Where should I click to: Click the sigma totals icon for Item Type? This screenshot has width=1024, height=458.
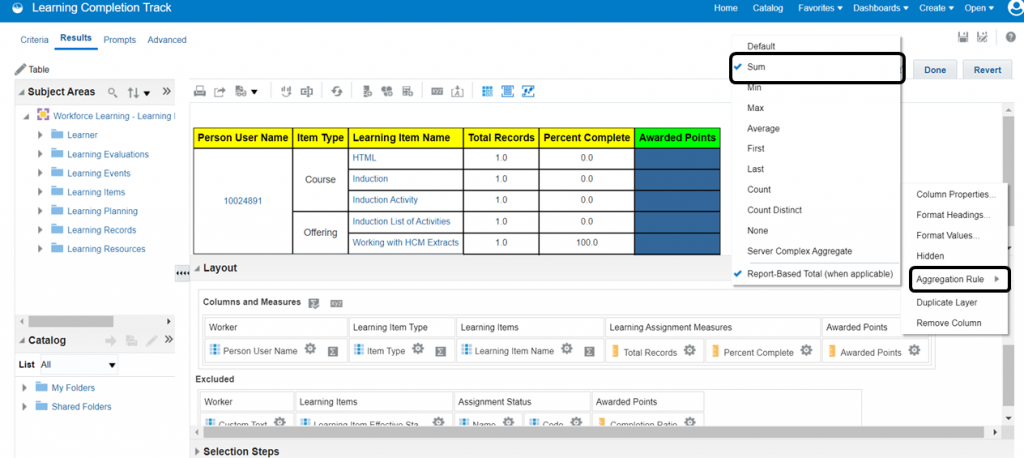441,352
